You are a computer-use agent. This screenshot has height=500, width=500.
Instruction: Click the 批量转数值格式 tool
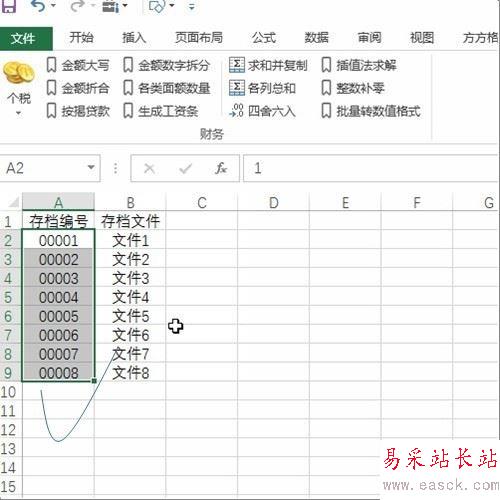[371, 111]
